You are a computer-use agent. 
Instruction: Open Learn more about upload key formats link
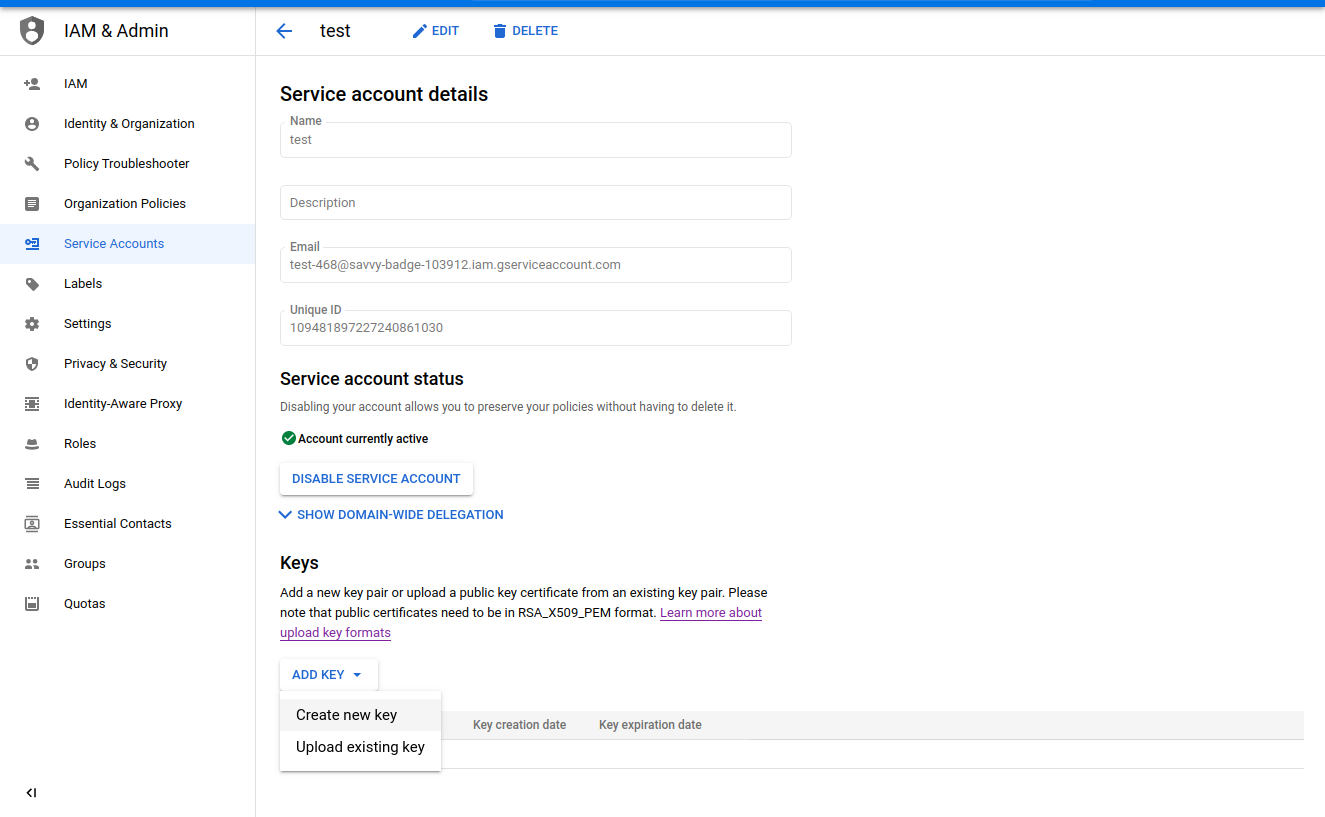tap(710, 613)
